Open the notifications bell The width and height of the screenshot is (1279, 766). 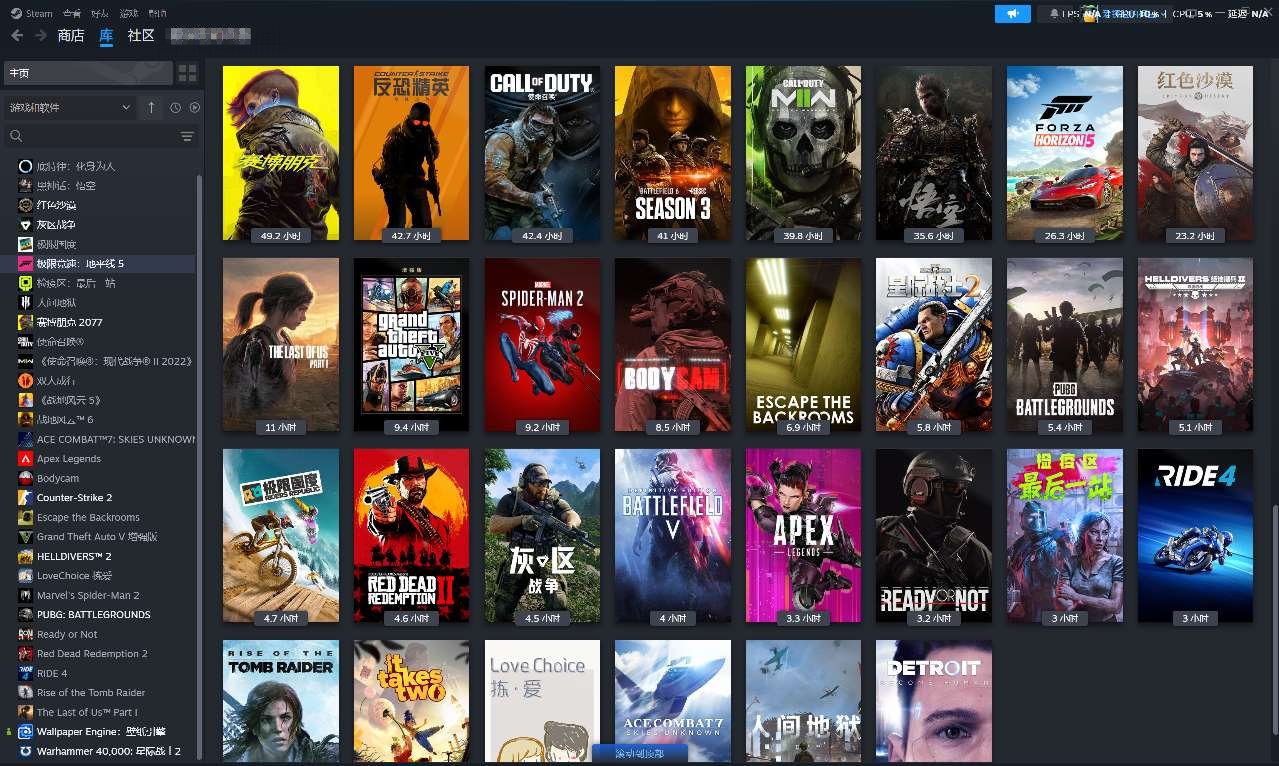1054,14
